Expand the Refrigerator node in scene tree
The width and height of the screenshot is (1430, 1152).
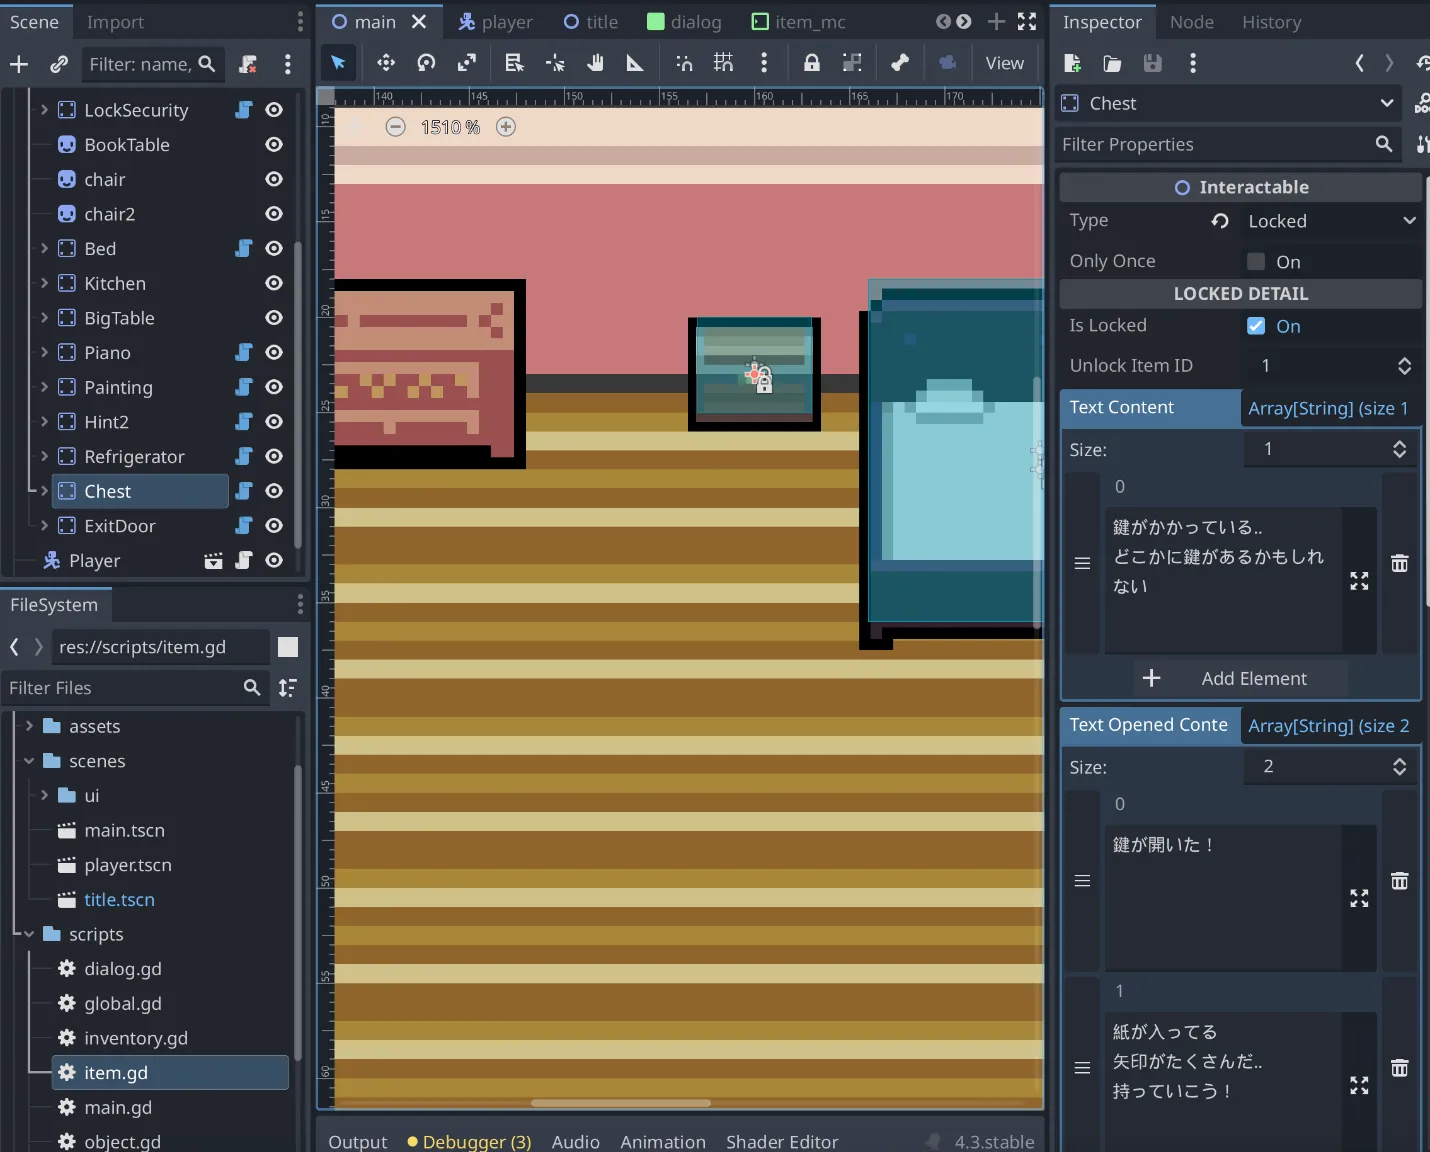click(44, 457)
